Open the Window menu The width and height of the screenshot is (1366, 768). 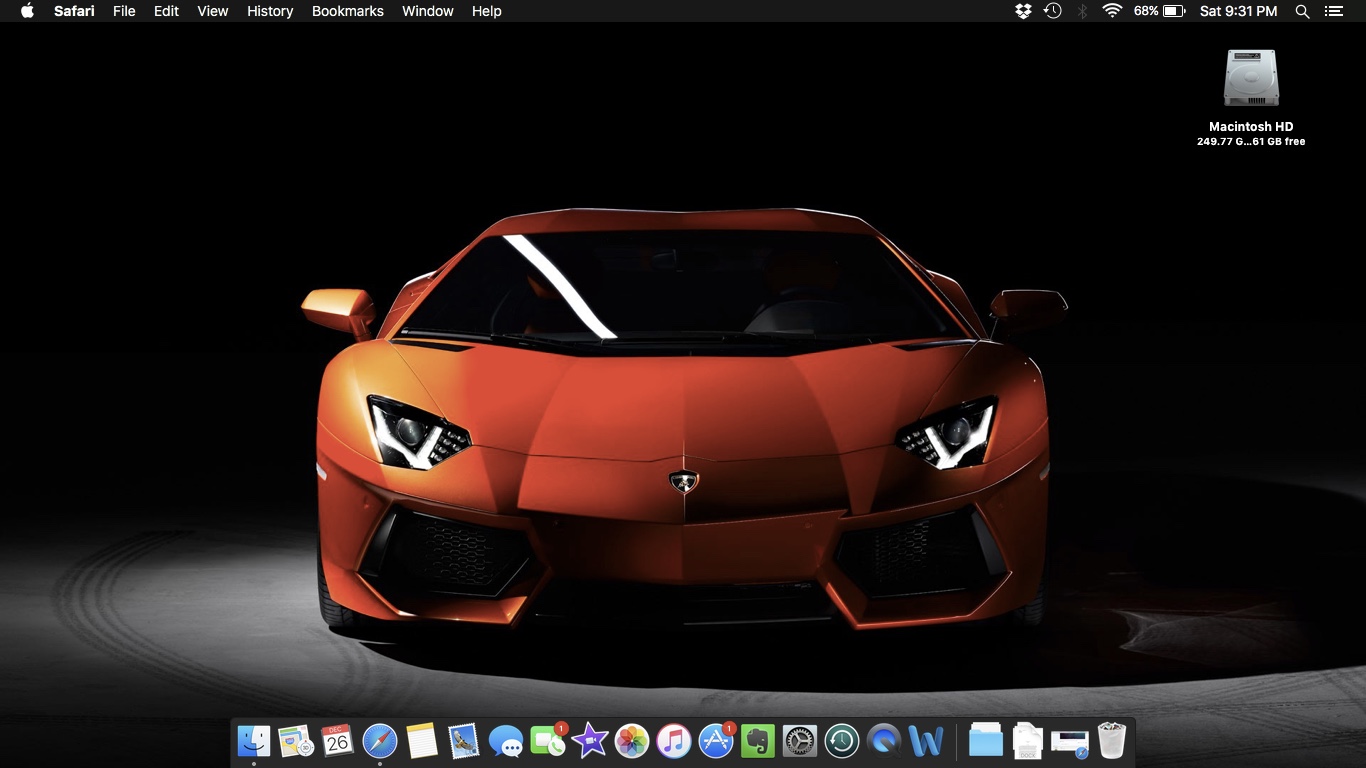428,11
